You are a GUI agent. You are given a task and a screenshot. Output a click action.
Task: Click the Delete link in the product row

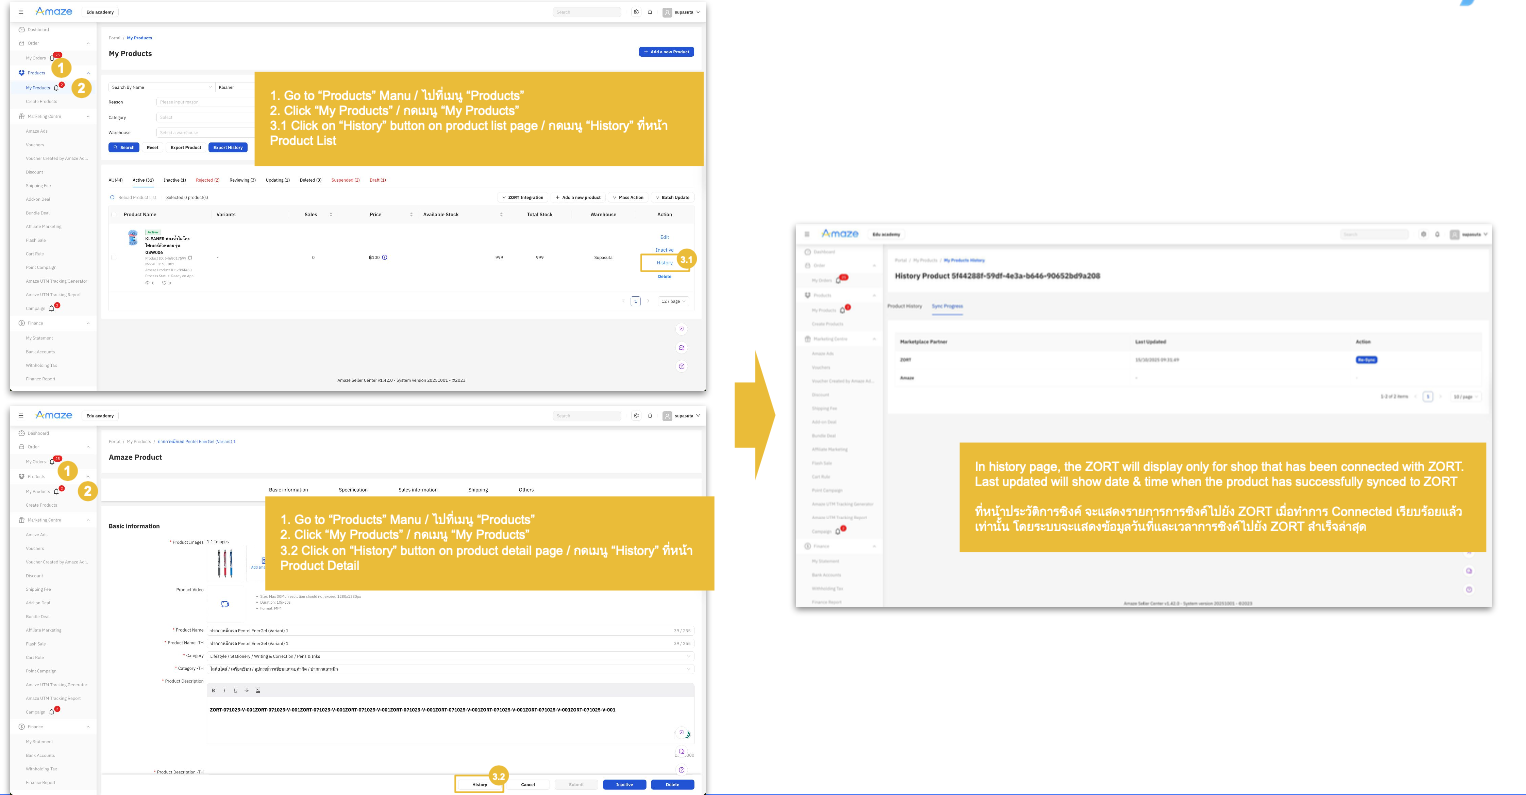point(664,276)
